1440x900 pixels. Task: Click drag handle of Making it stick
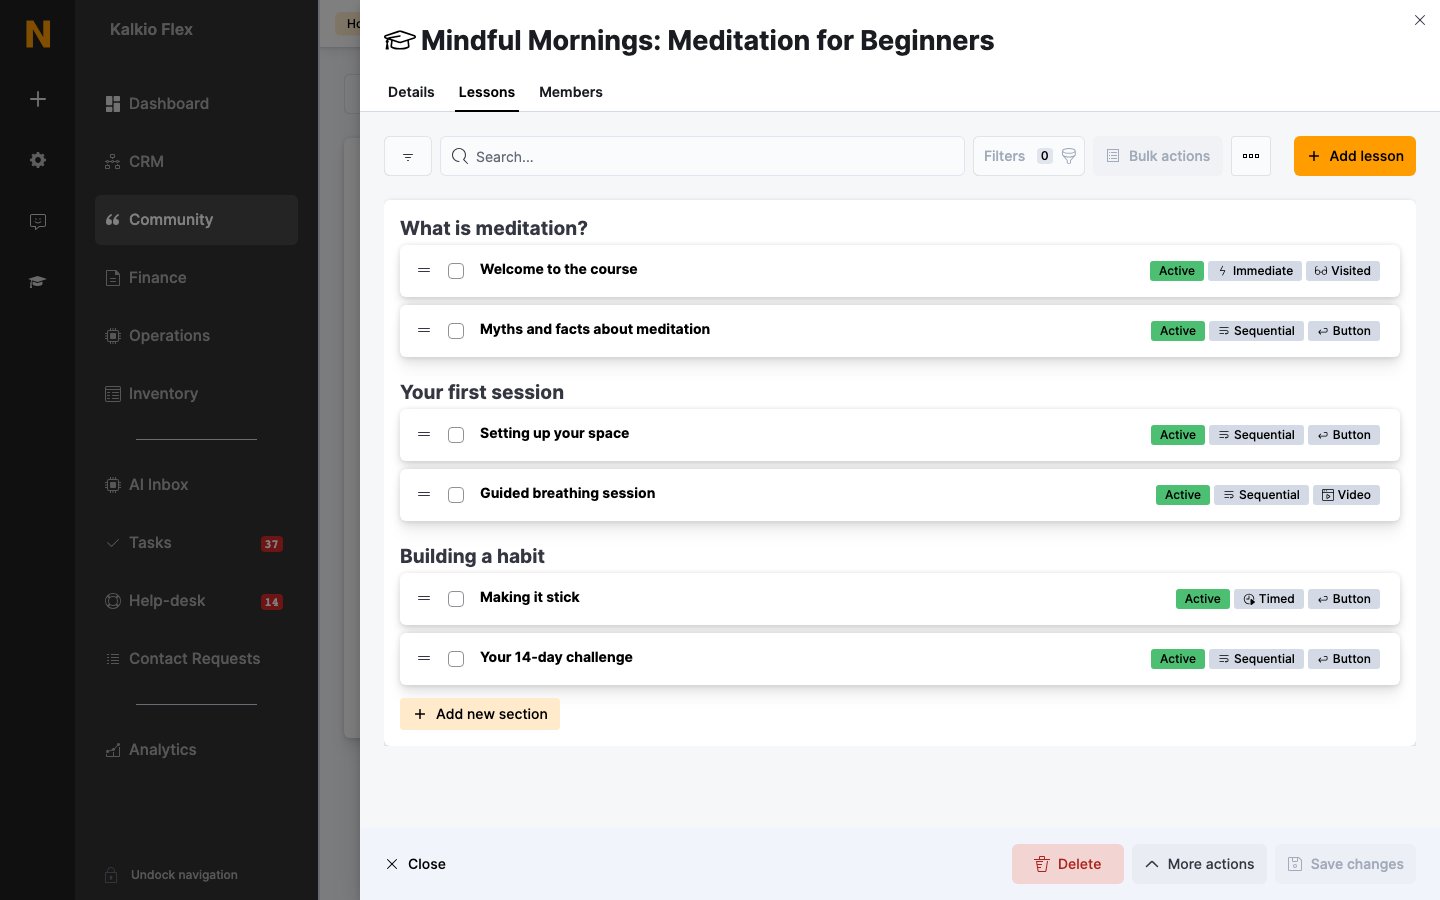424,598
